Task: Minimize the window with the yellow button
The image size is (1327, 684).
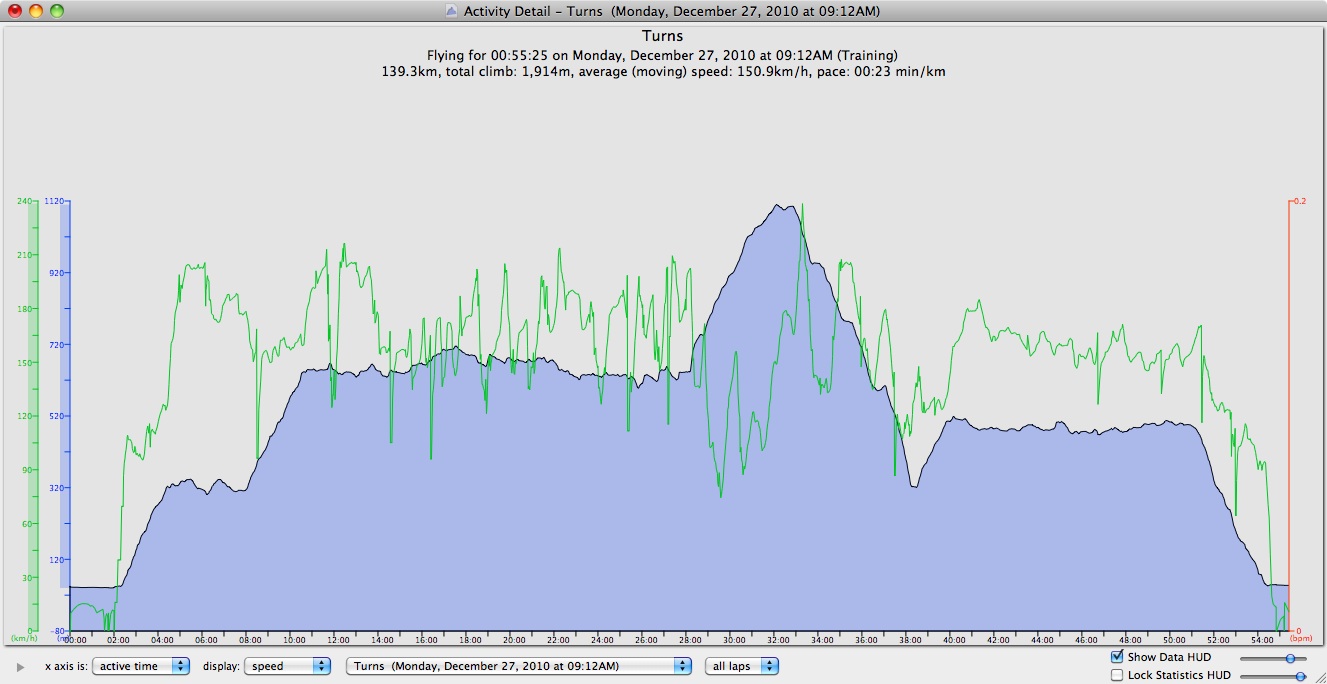Action: 35,11
